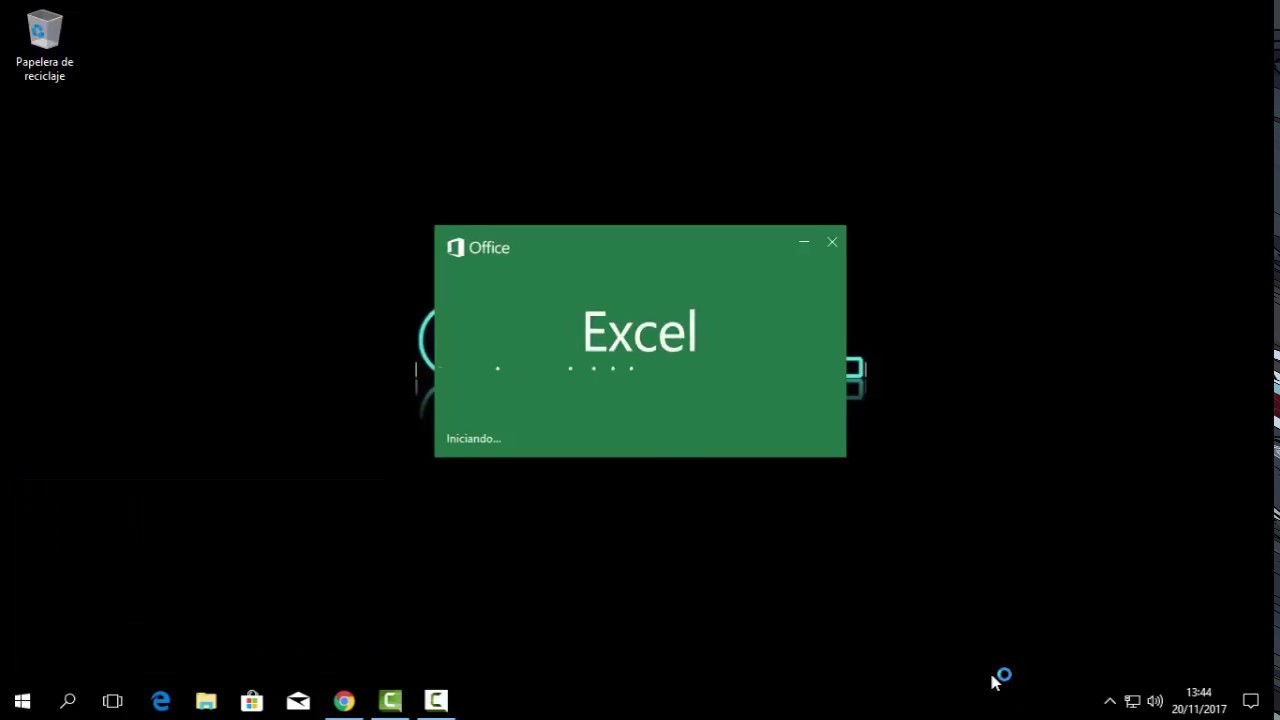Switch to Google Chrome on the taskbar
The width and height of the screenshot is (1280, 720).
[344, 701]
